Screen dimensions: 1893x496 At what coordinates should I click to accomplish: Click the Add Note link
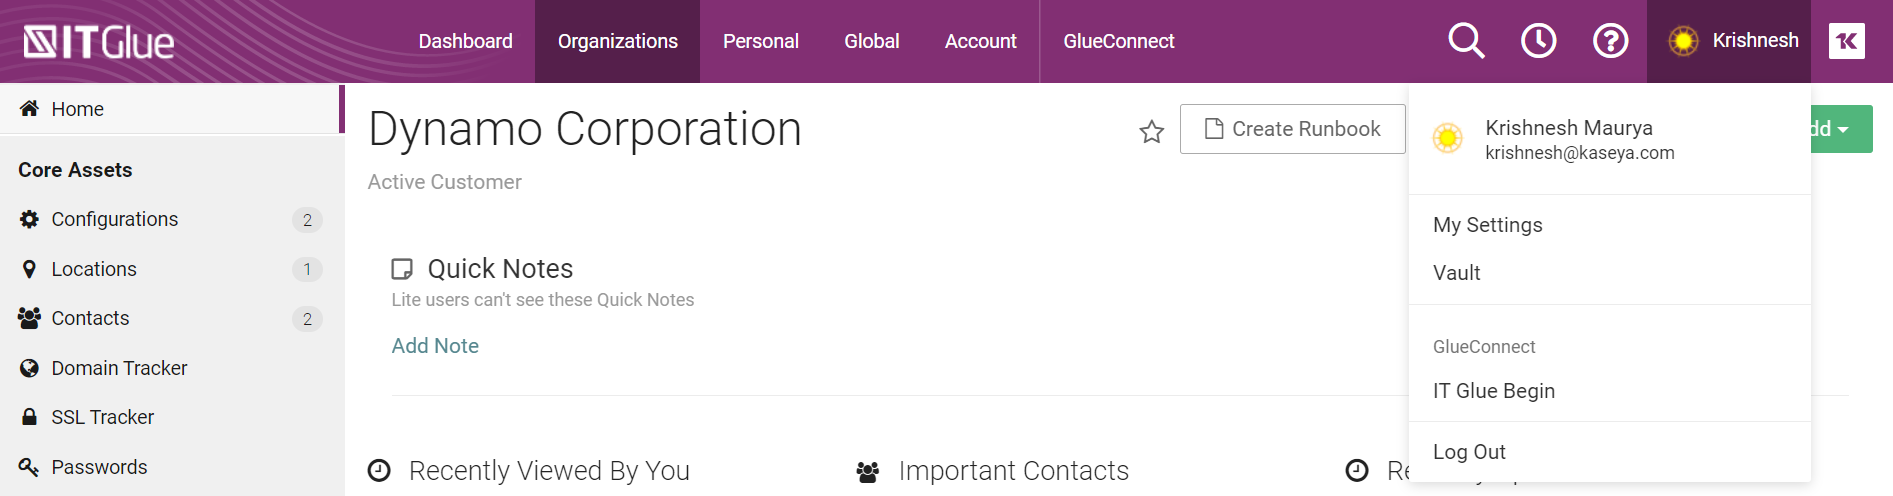435,346
